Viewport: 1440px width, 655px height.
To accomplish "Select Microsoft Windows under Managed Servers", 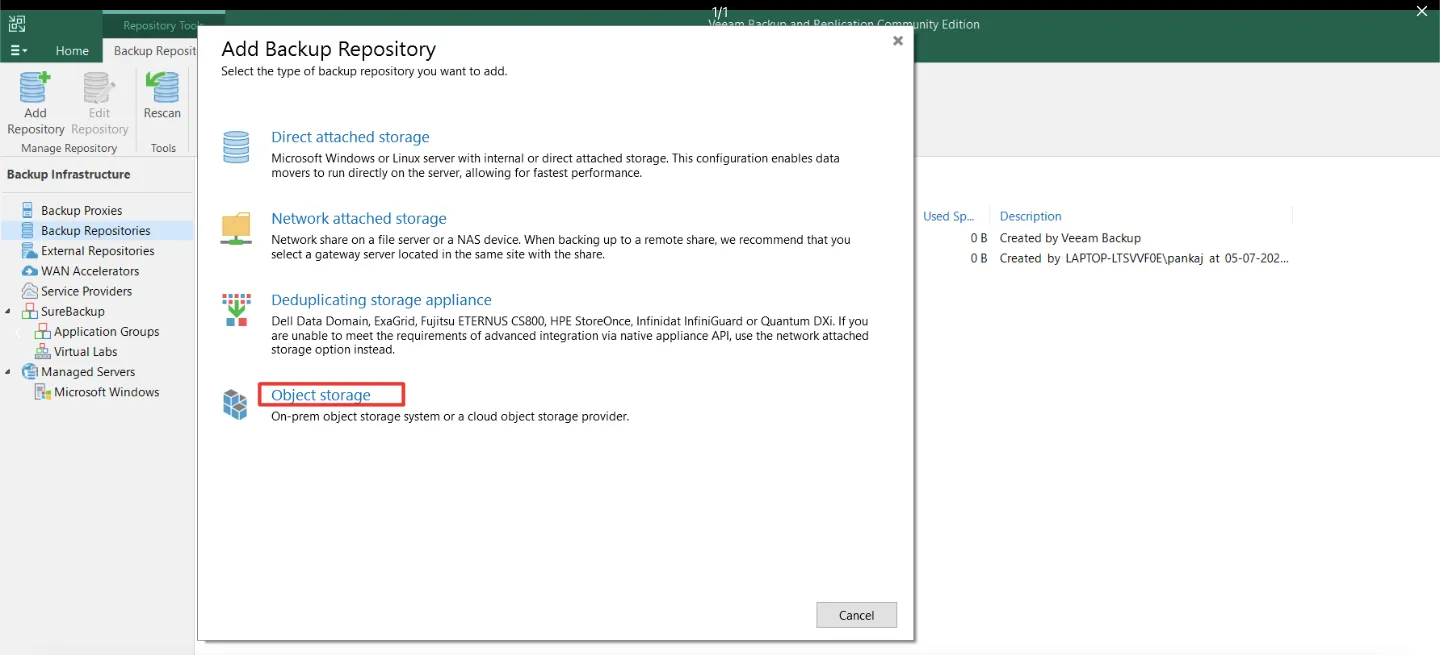I will point(106,392).
